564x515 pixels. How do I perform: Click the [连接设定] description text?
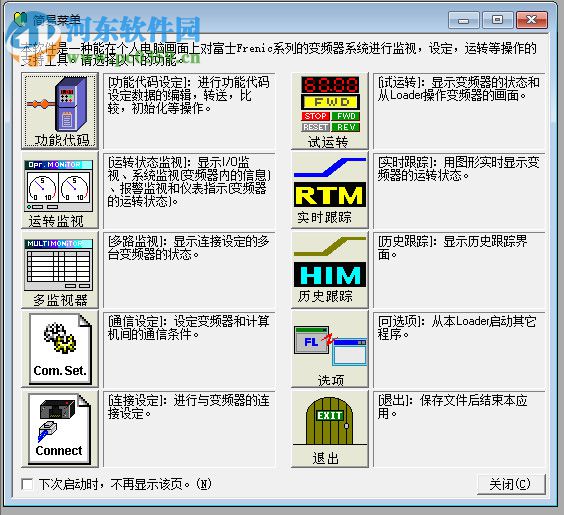click(x=188, y=407)
